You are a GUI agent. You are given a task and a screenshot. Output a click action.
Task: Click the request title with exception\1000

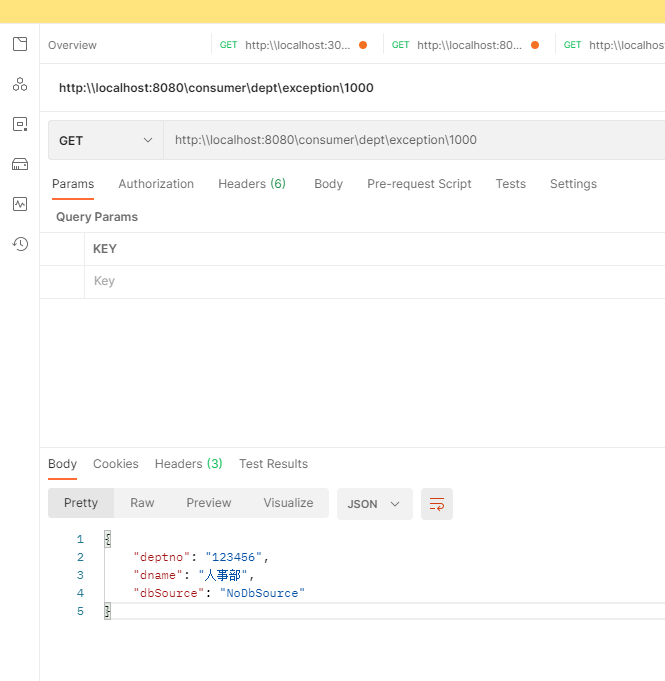(216, 88)
